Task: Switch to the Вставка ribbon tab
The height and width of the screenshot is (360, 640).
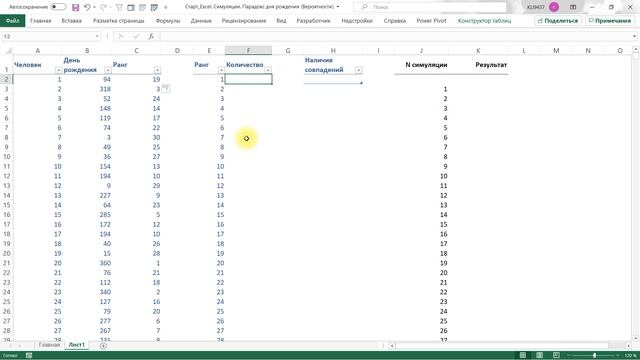Action: pyautogui.click(x=71, y=21)
